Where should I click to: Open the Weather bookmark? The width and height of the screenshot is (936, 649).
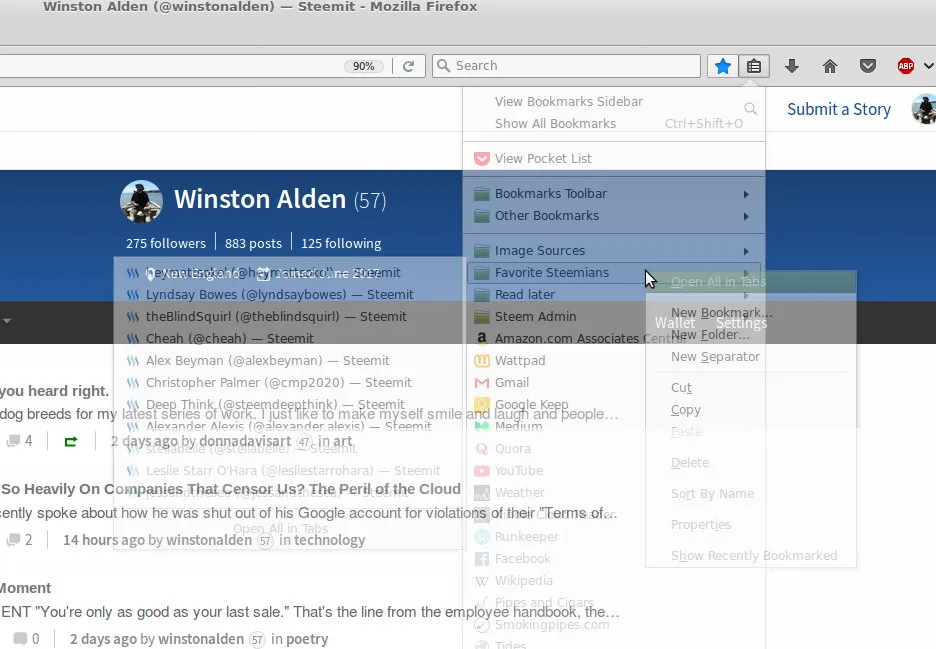614,493
